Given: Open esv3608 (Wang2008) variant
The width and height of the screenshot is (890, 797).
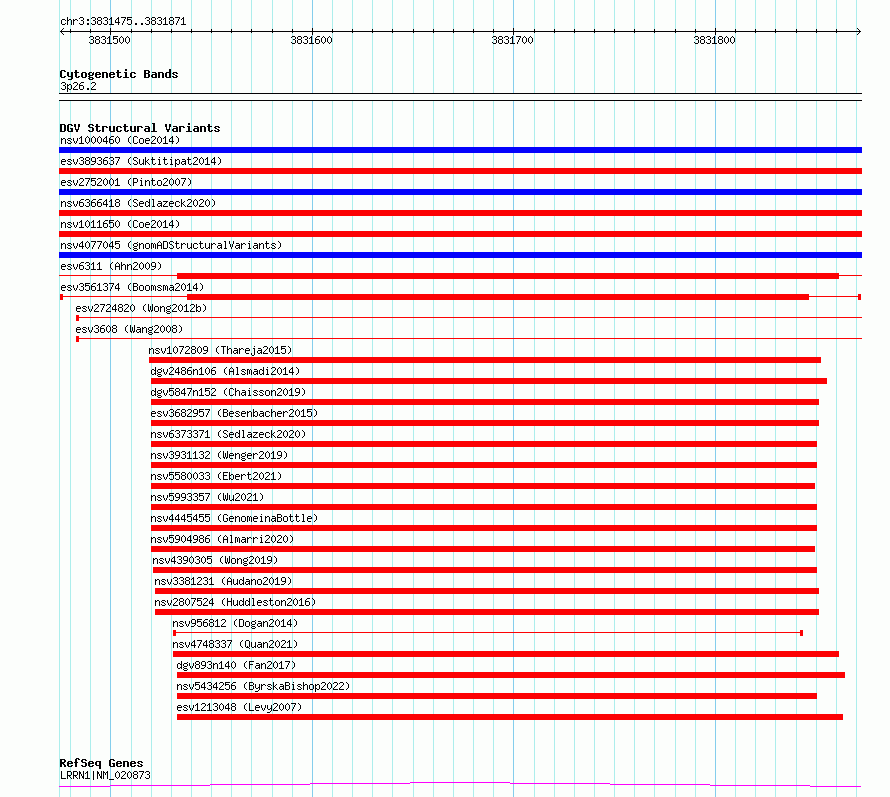Looking at the screenshot, I should [129, 329].
